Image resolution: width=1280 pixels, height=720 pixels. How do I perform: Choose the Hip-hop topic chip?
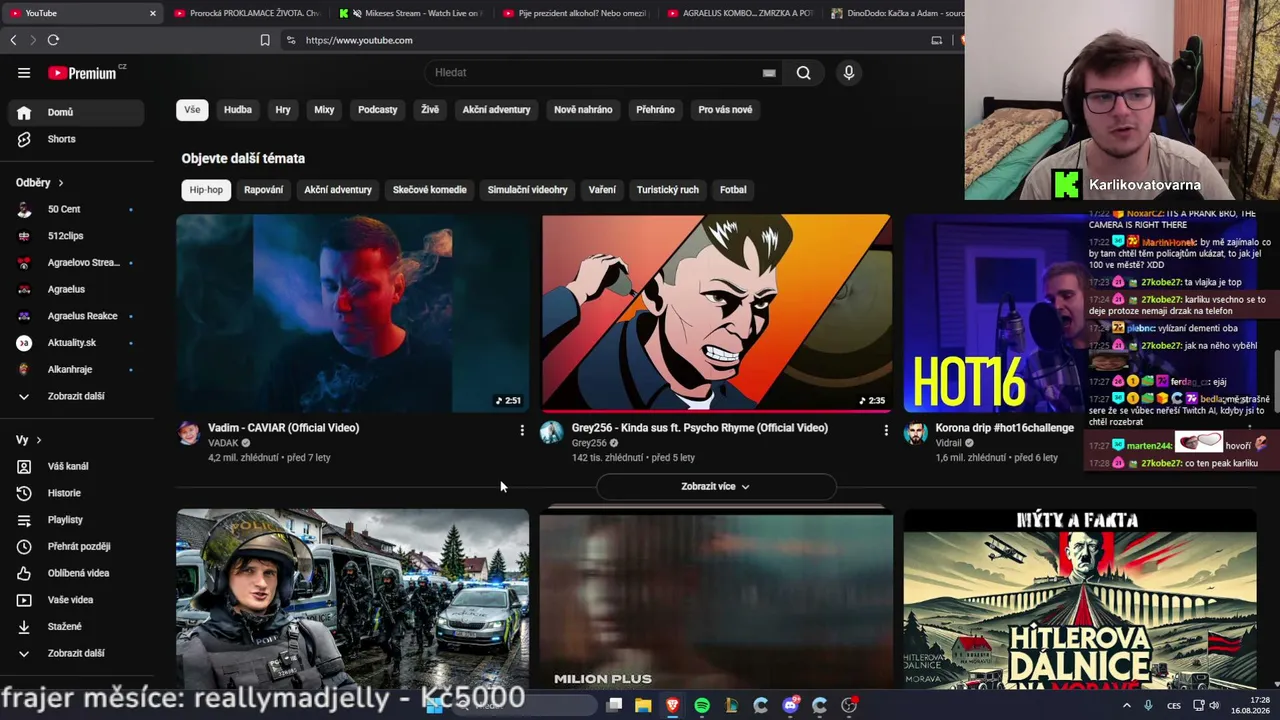pos(206,190)
